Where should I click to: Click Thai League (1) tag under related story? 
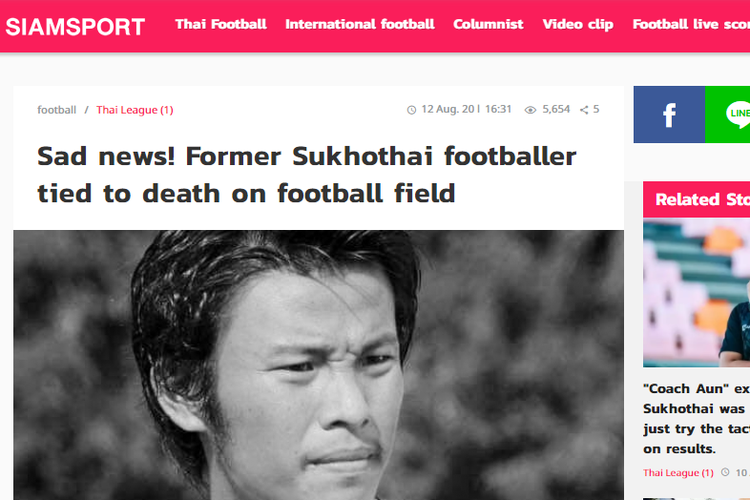pos(678,473)
